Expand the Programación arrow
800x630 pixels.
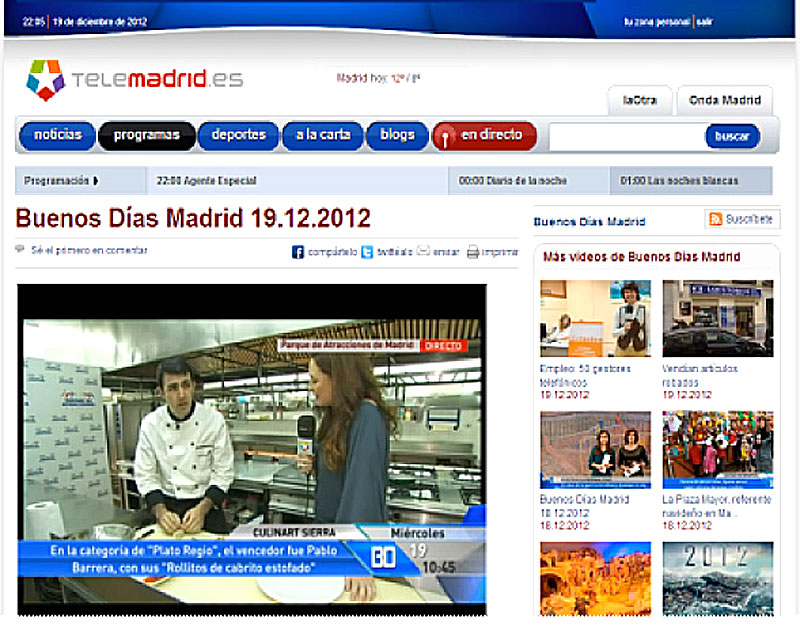tap(96, 181)
